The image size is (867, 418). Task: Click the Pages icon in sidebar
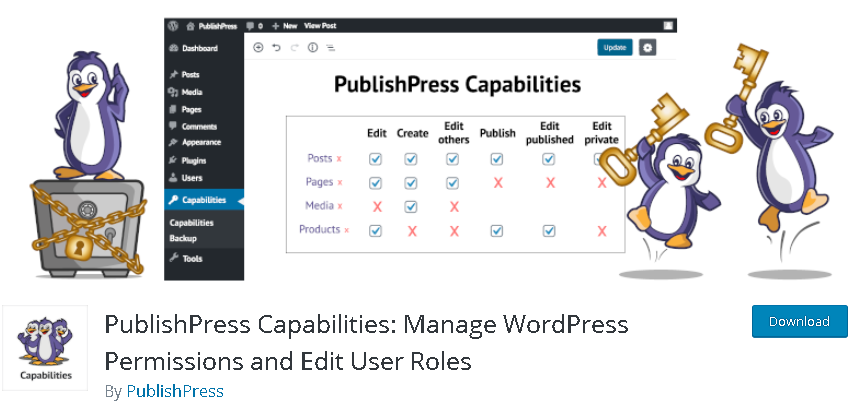coord(173,109)
